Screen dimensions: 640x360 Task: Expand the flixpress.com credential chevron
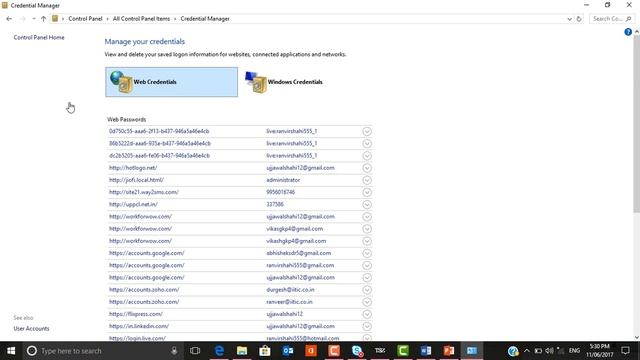[367, 314]
